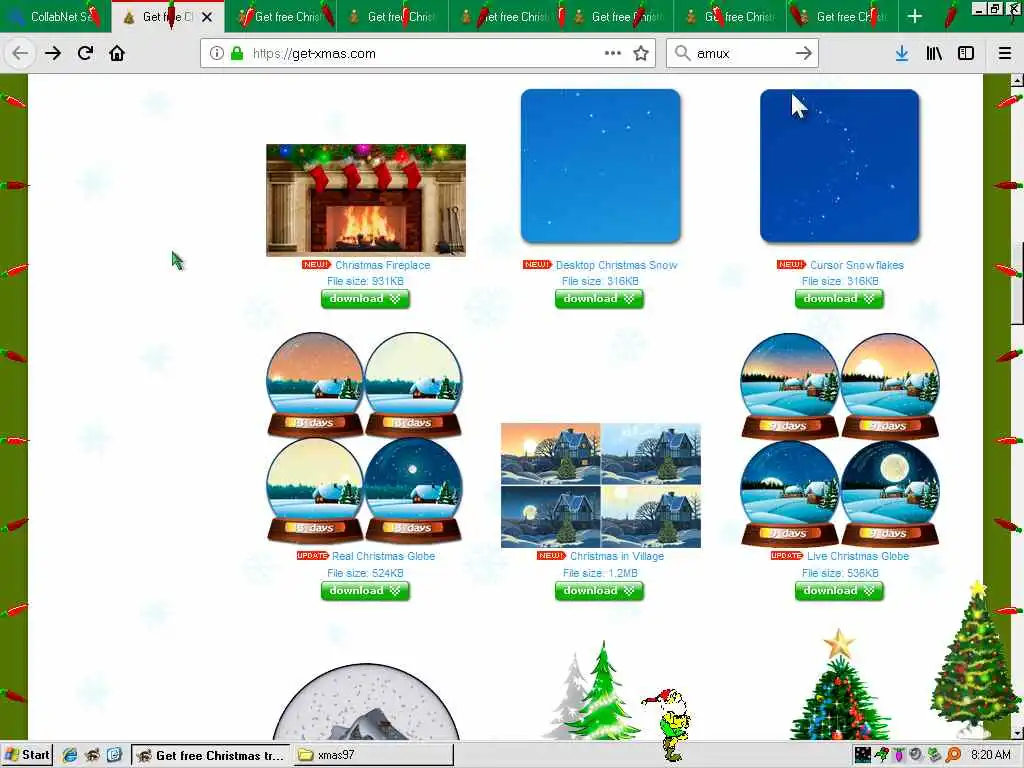1024x768 pixels.
Task: Toggle the browser sidebar icon
Action: tap(966, 54)
